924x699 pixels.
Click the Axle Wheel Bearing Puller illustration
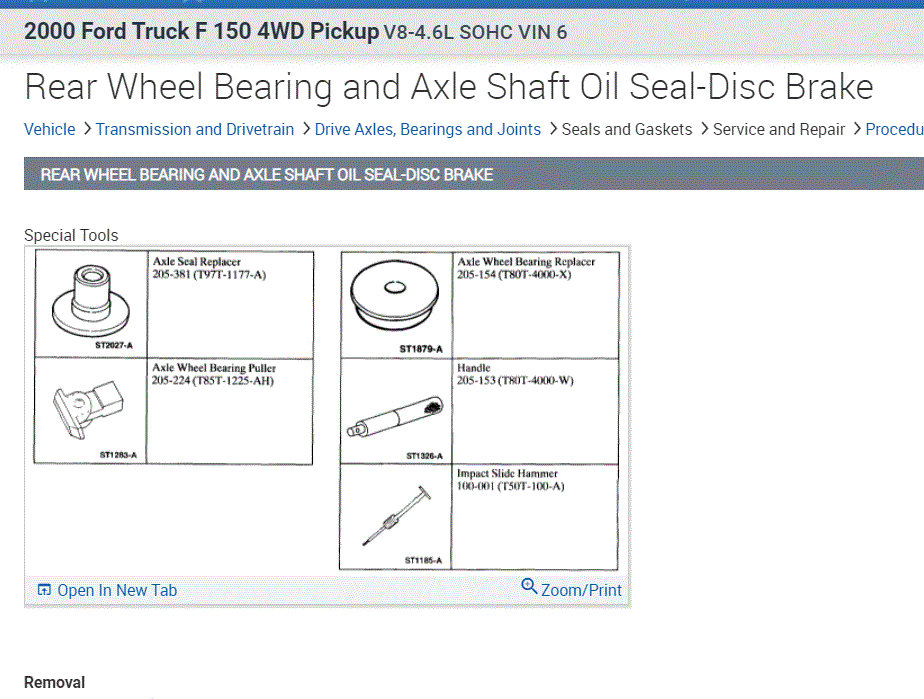coord(92,406)
